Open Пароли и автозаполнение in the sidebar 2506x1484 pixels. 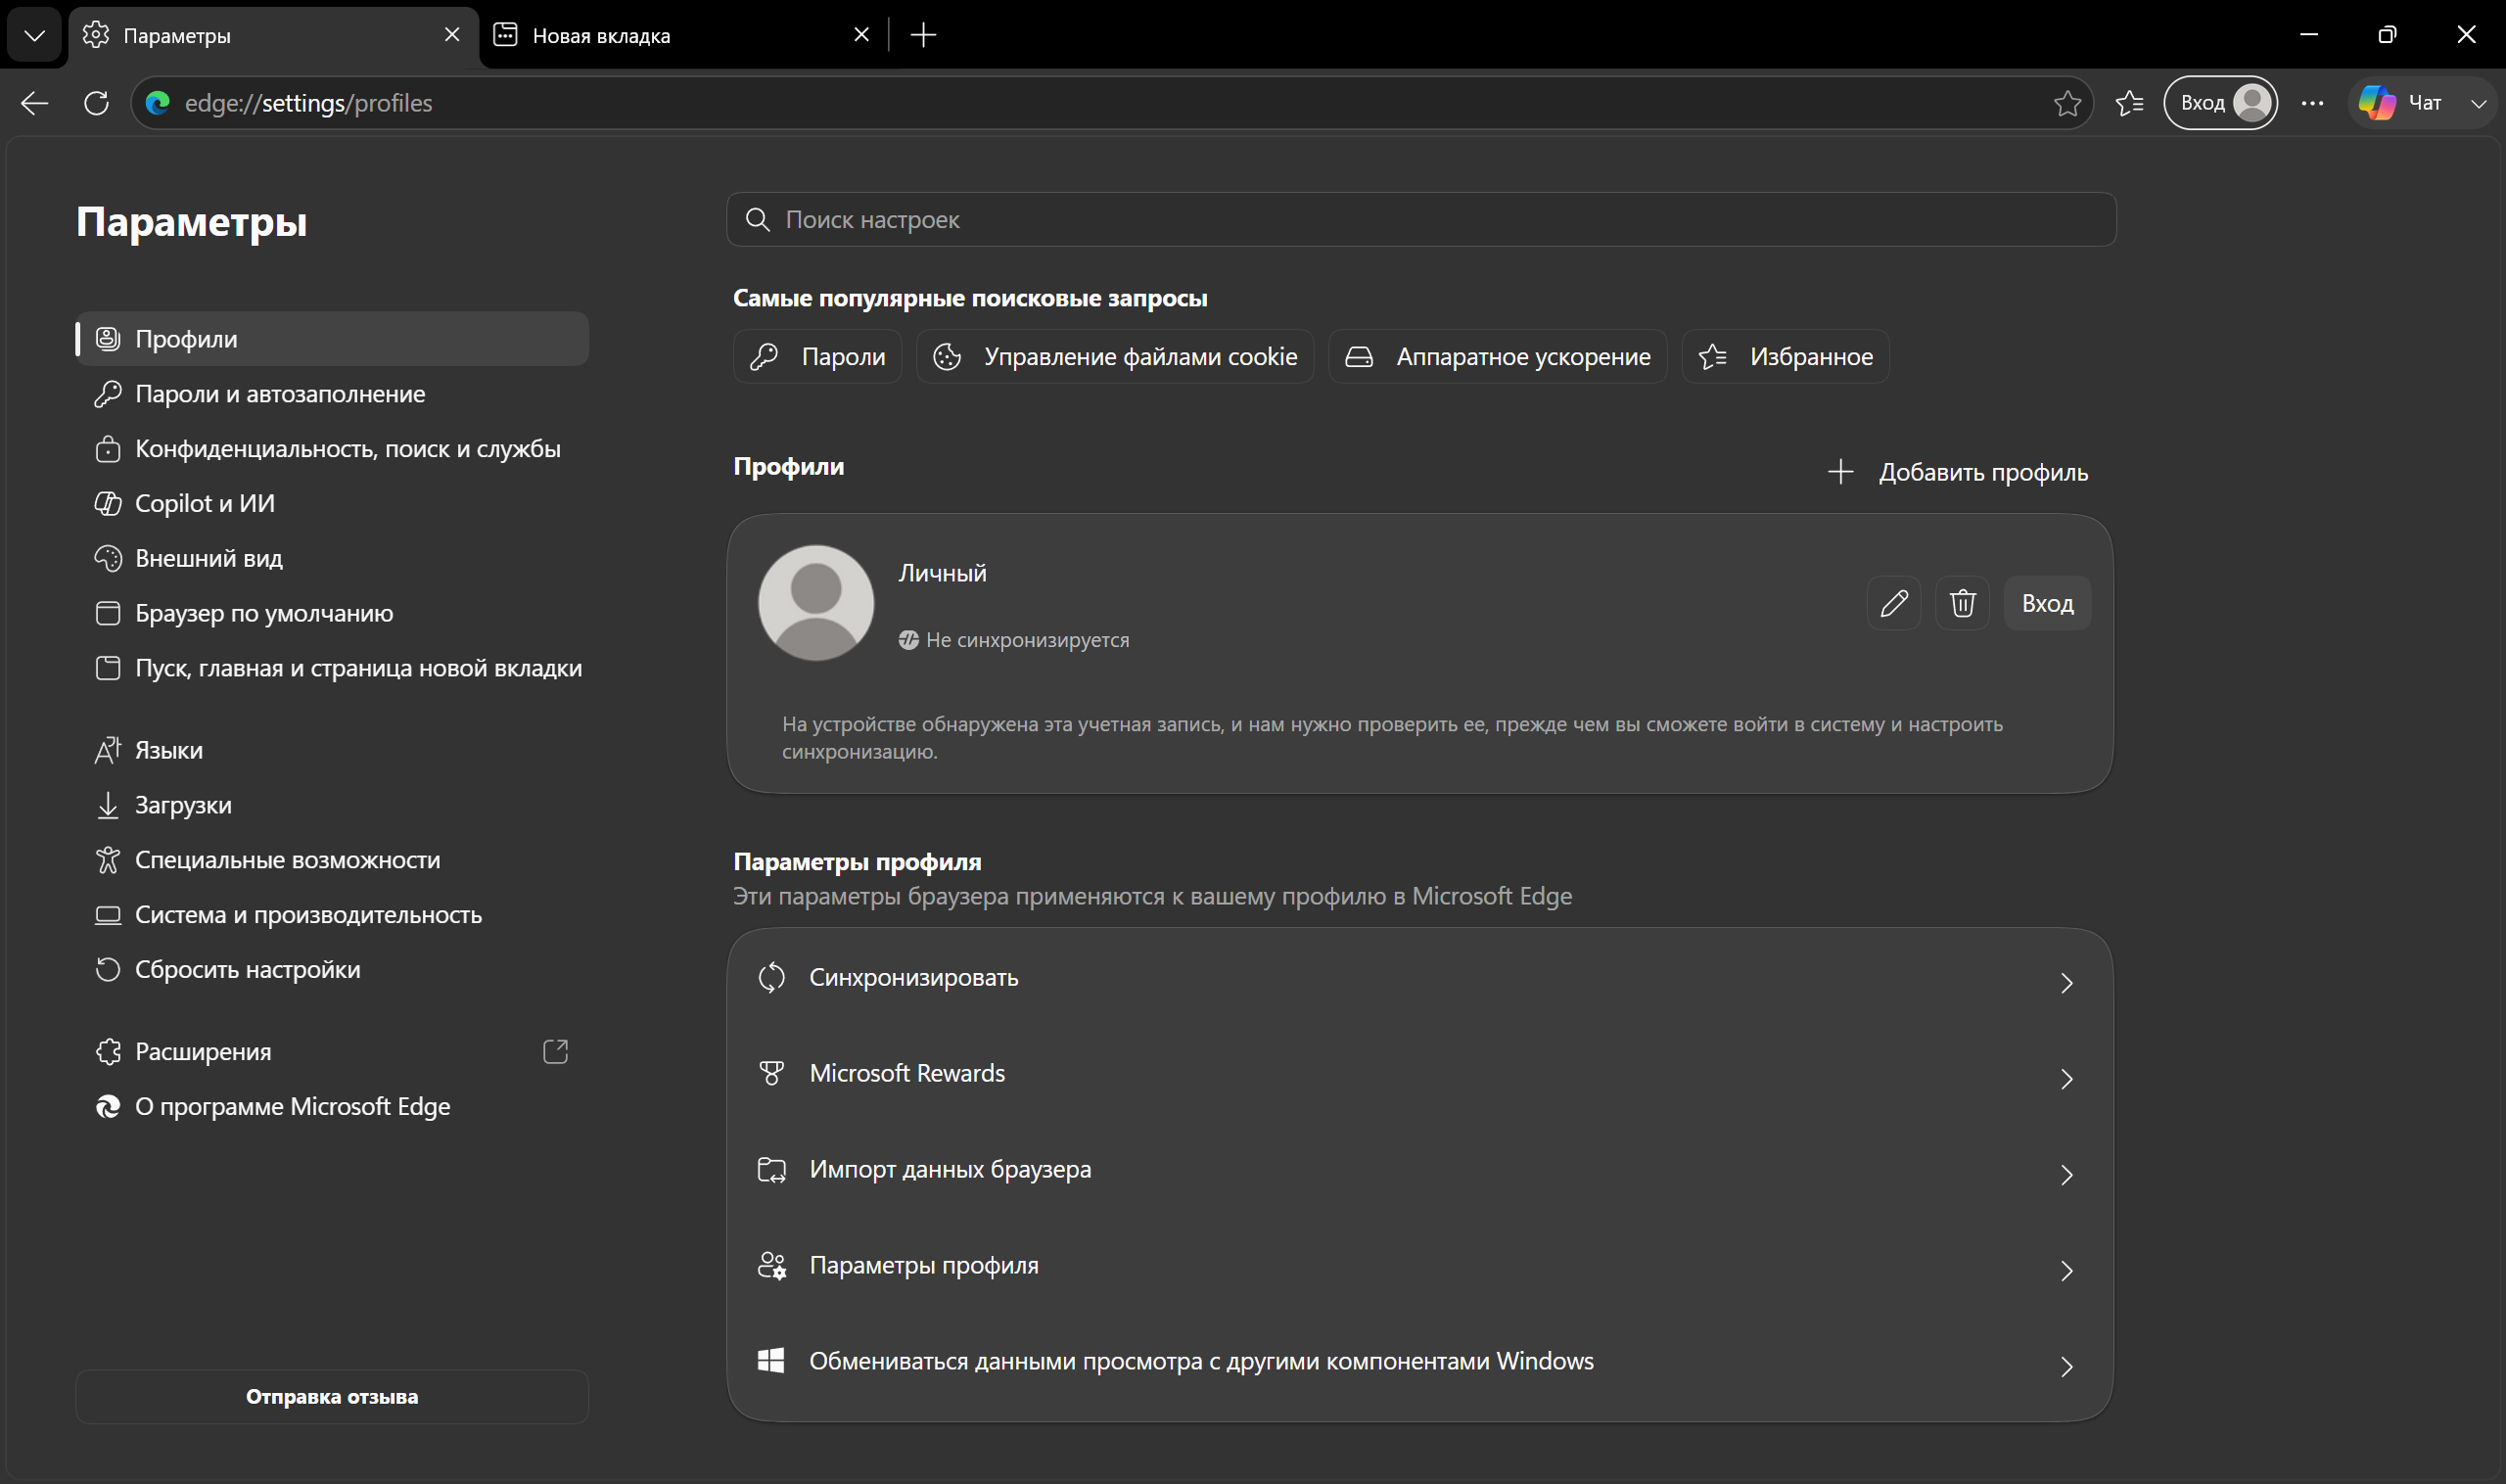(x=332, y=394)
